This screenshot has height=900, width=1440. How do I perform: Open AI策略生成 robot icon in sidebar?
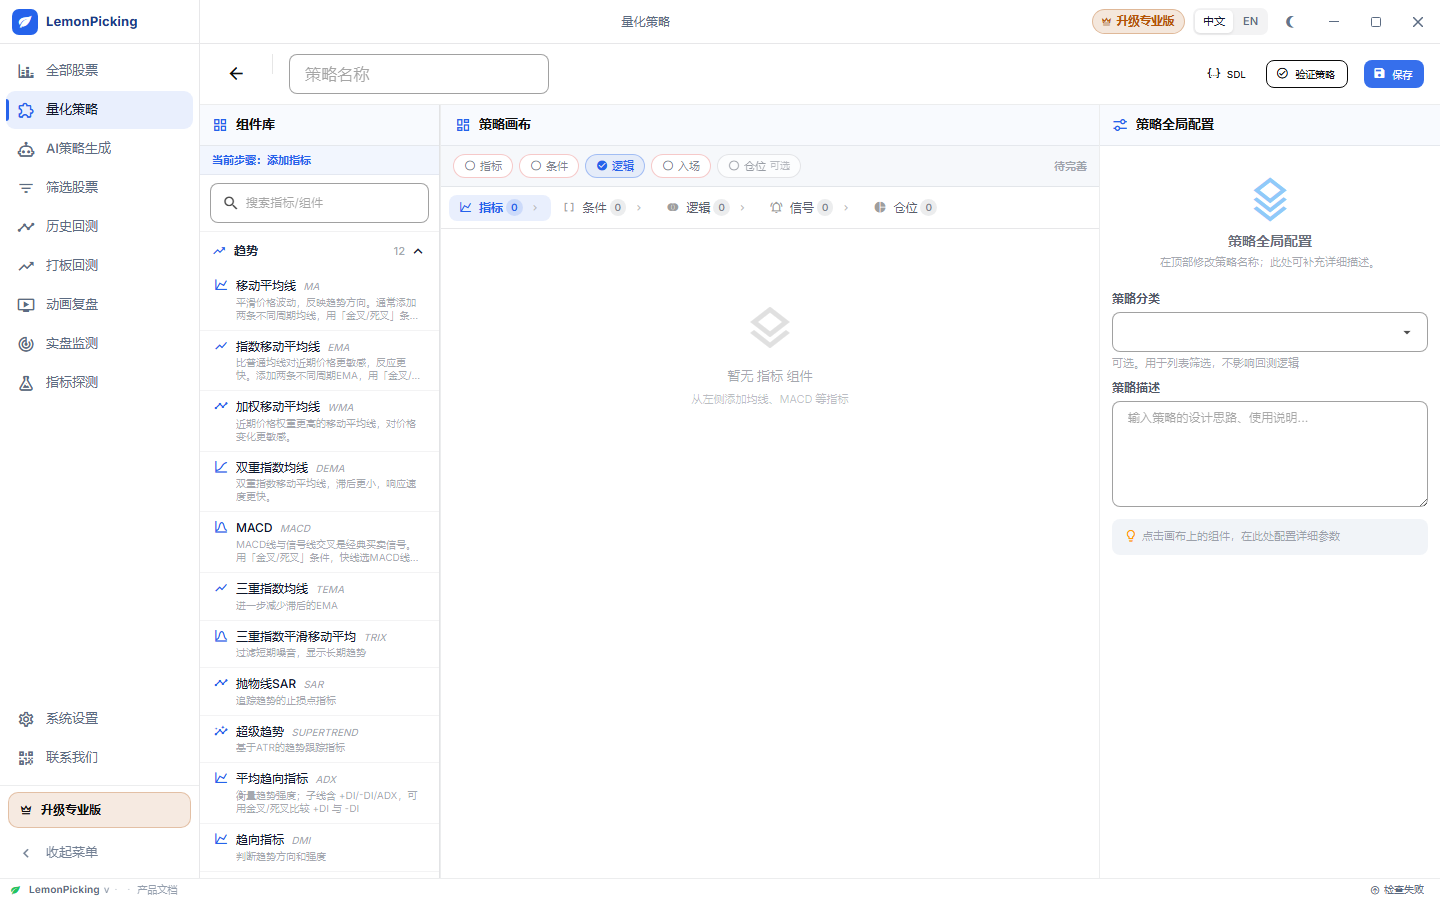point(26,149)
